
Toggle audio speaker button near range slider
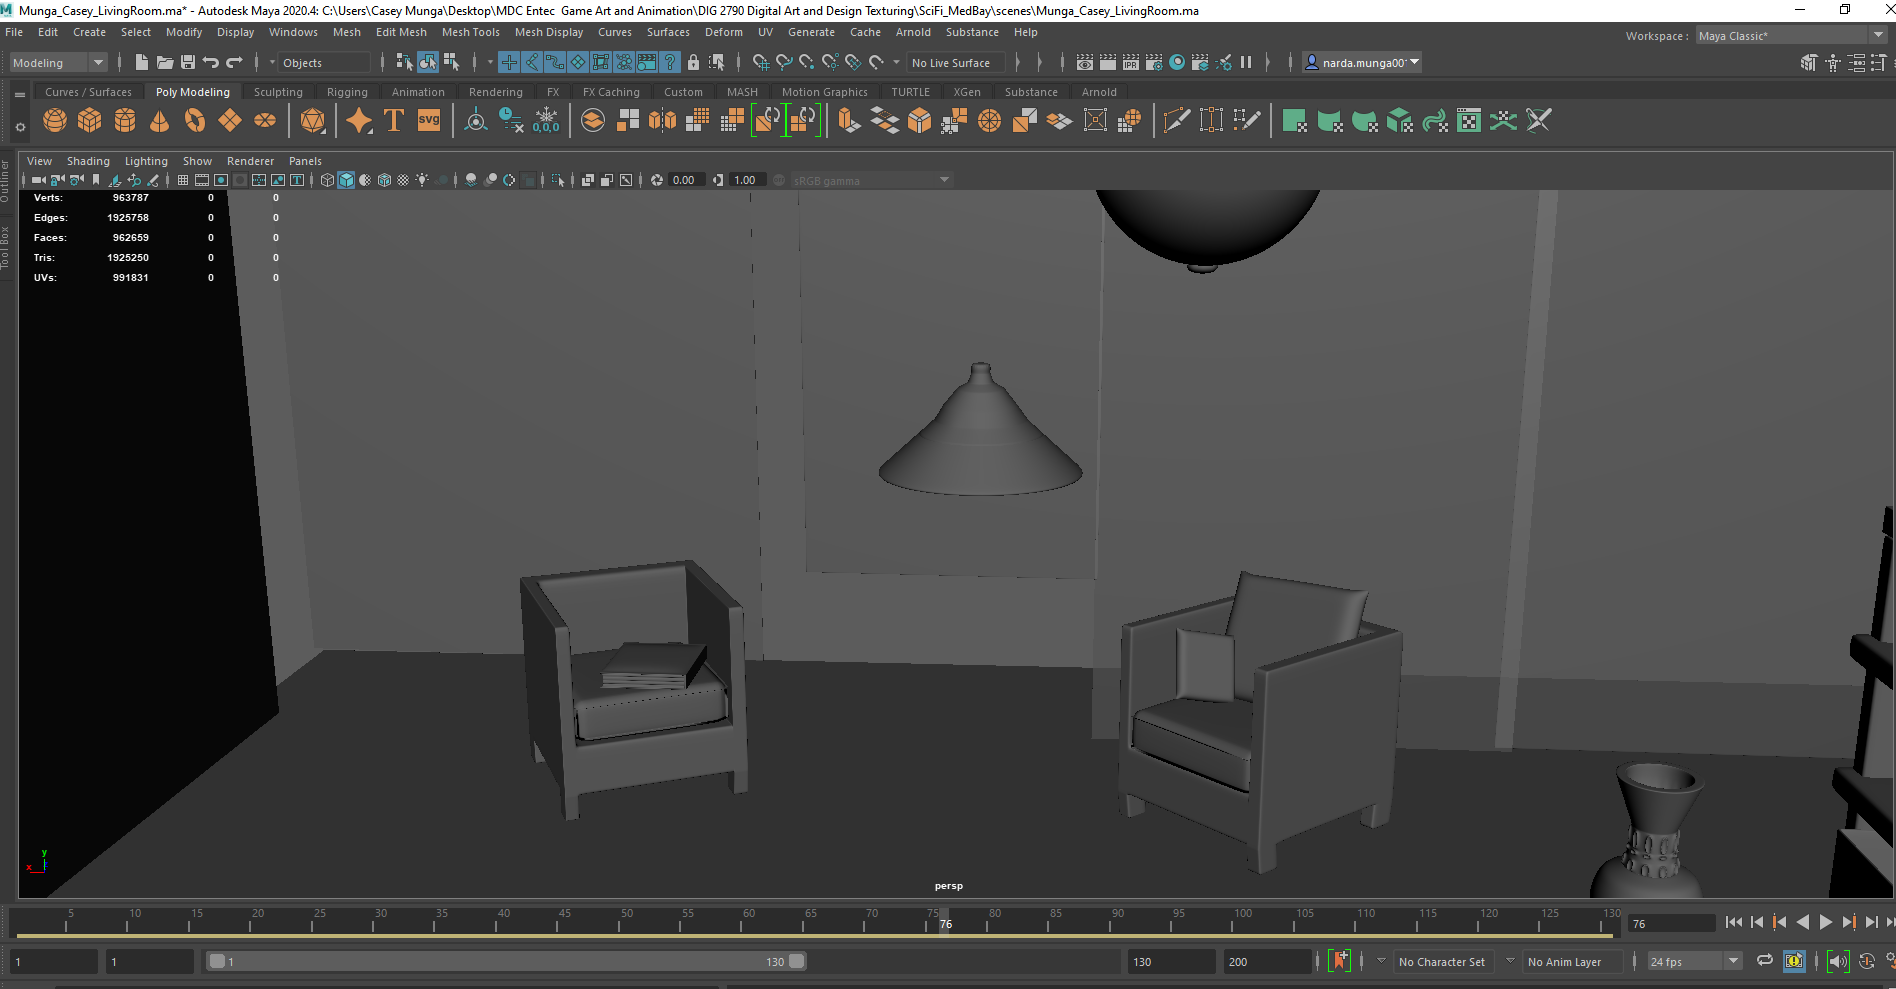tap(1838, 961)
